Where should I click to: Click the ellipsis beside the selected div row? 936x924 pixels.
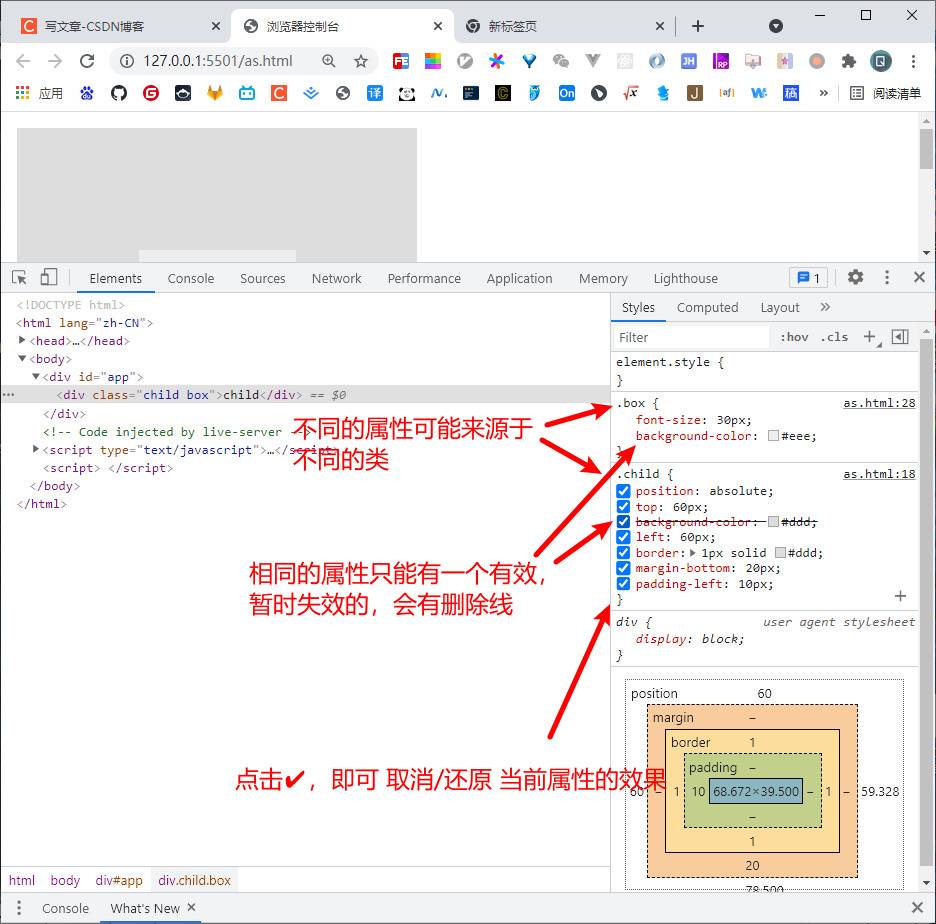[8, 395]
